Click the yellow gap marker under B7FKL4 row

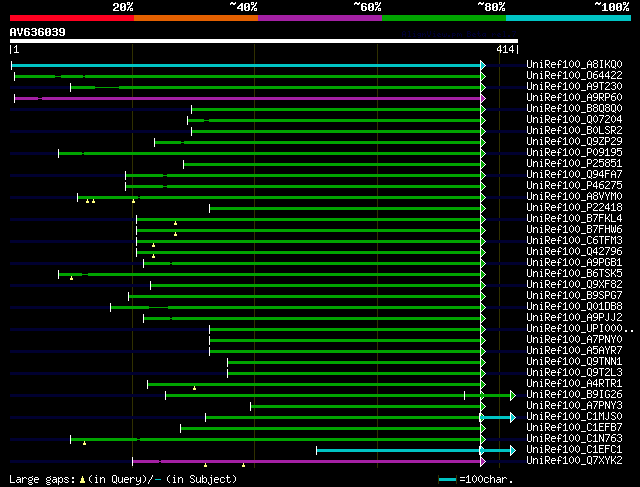(x=176, y=223)
